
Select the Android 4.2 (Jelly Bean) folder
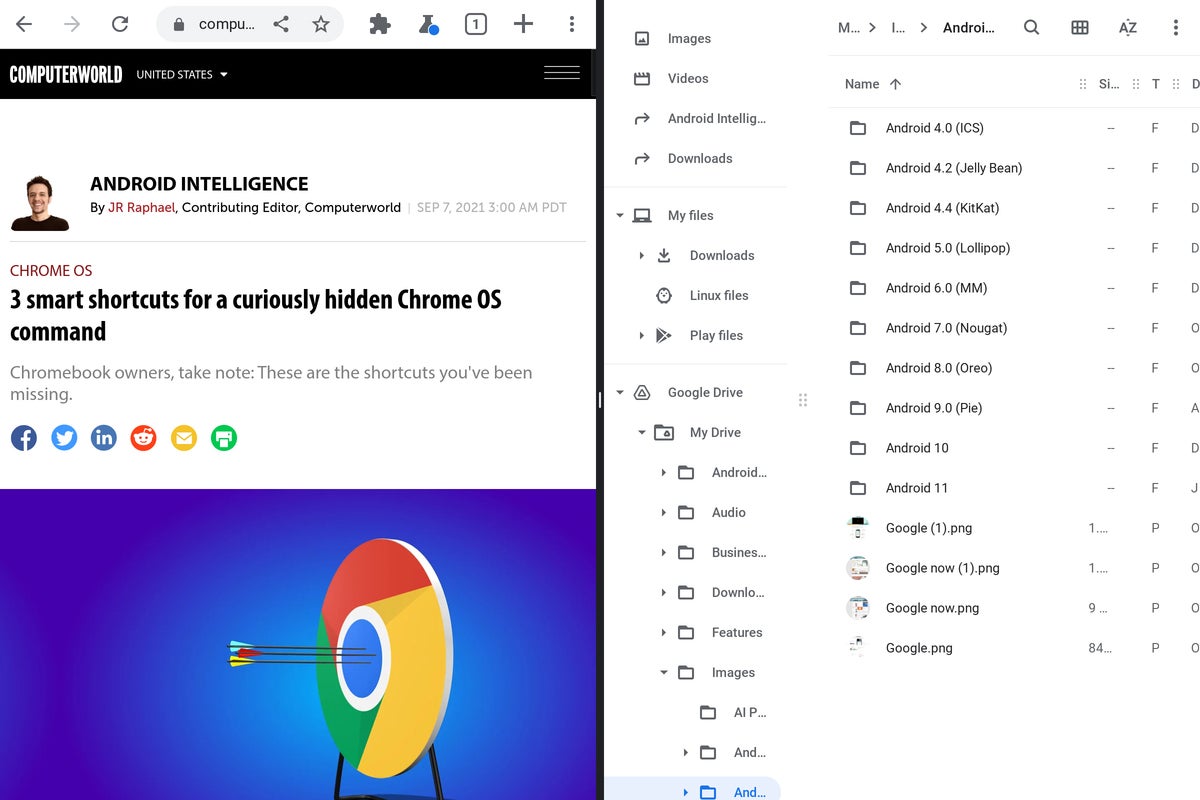click(1014, 168)
